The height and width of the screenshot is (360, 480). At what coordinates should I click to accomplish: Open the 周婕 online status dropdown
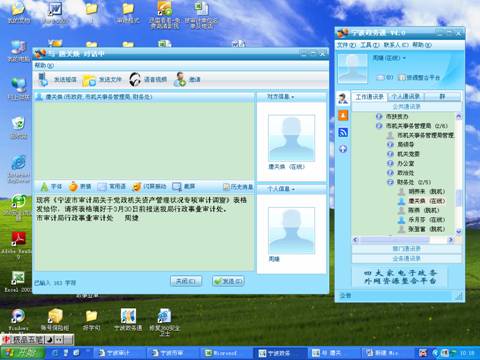click(x=404, y=58)
